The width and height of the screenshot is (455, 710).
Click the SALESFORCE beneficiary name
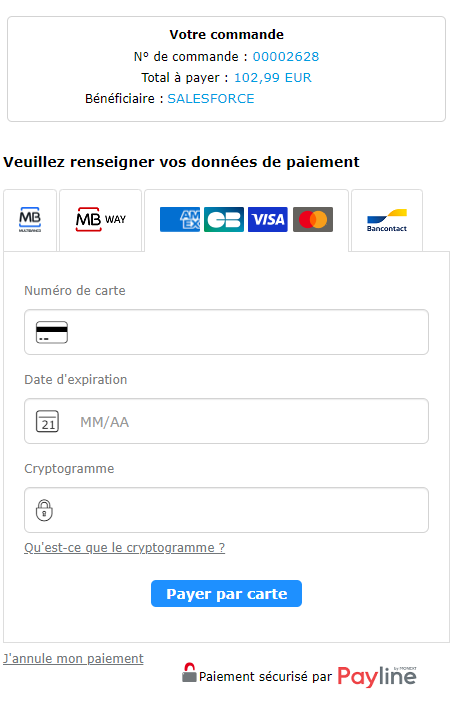(x=211, y=99)
